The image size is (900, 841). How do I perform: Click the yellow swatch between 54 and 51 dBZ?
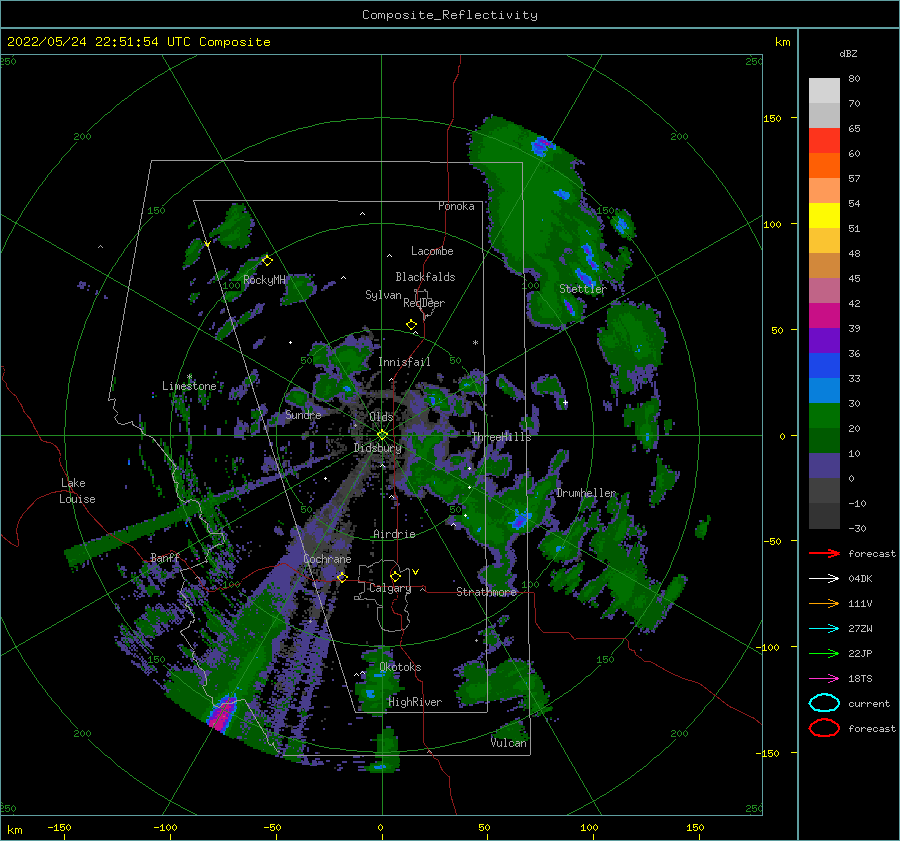tap(824, 216)
